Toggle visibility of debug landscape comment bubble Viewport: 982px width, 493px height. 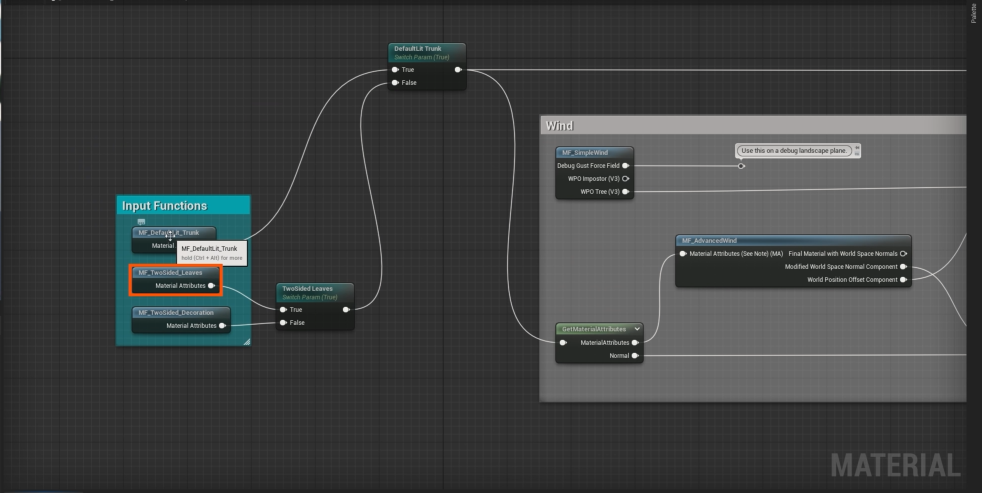coord(857,153)
